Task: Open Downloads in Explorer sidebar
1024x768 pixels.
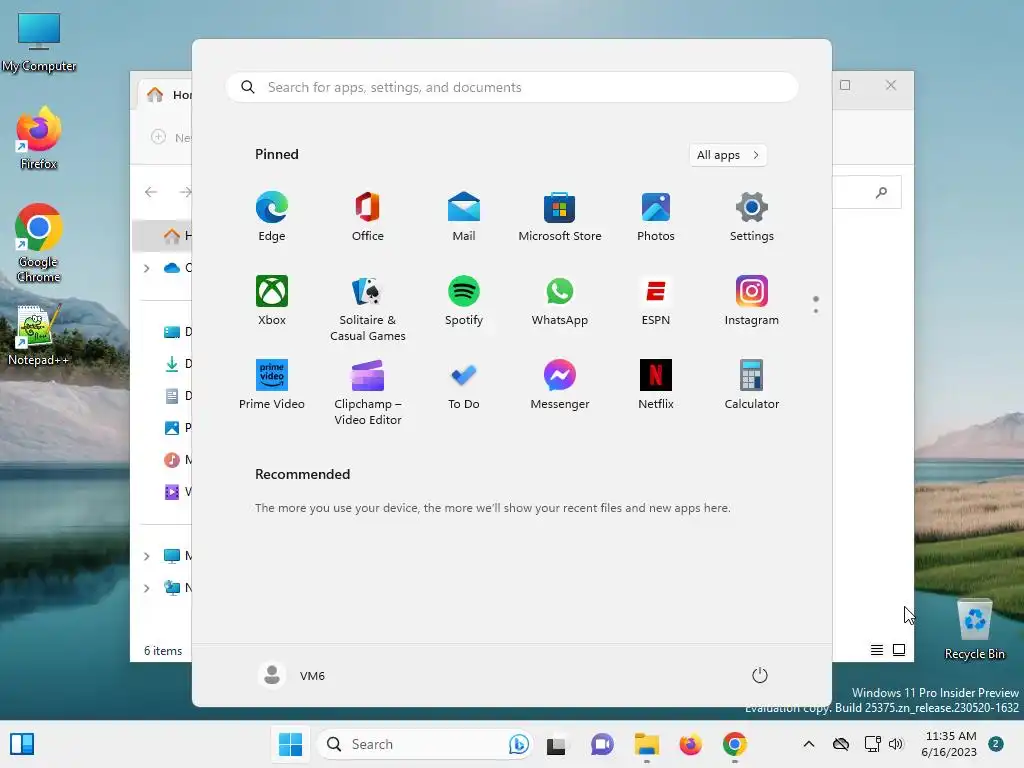Action: 176,364
